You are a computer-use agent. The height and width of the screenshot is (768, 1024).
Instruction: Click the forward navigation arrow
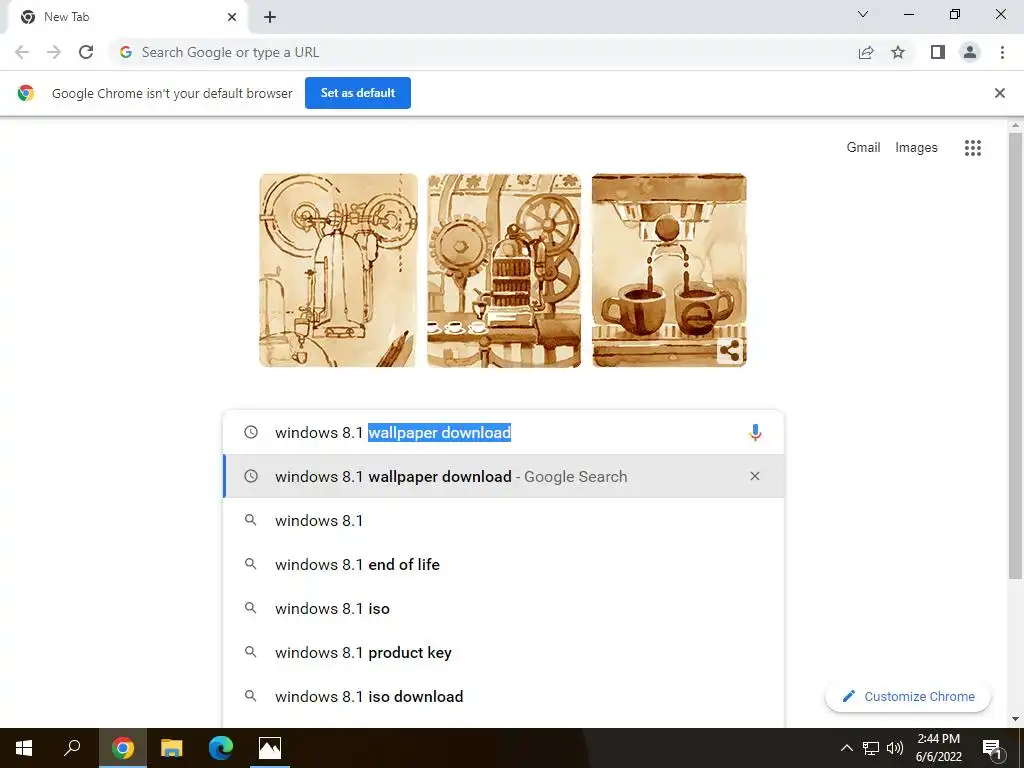pyautogui.click(x=54, y=52)
